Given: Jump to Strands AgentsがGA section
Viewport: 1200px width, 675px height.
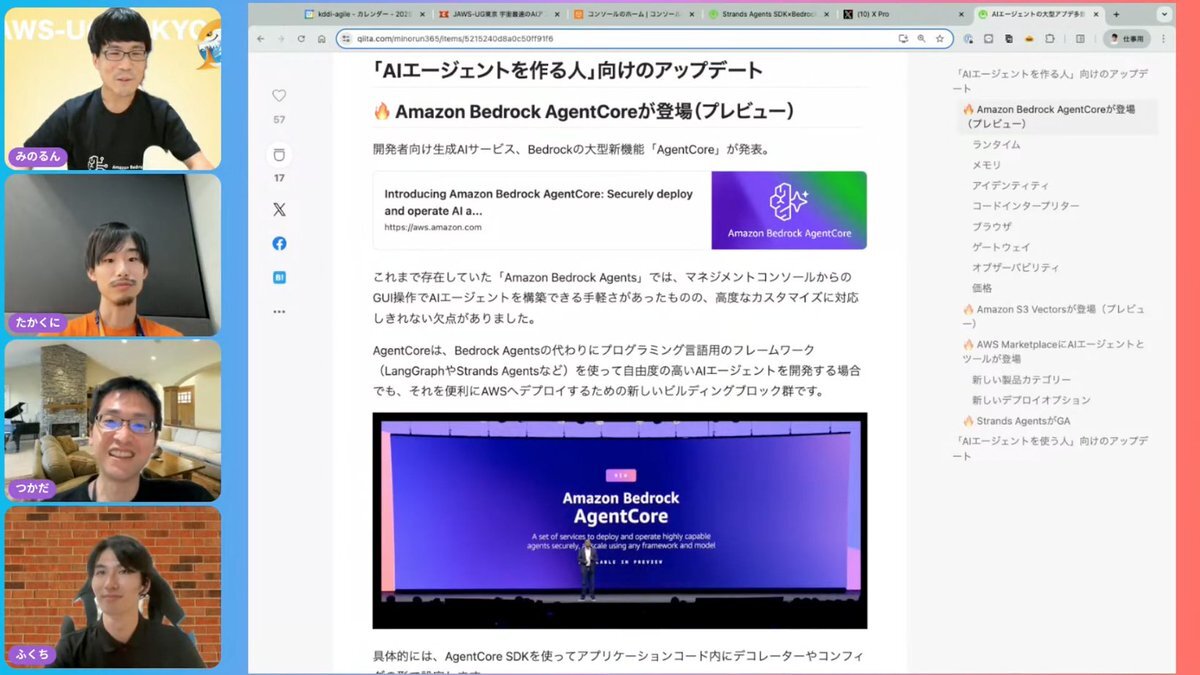Looking at the screenshot, I should 1016,421.
